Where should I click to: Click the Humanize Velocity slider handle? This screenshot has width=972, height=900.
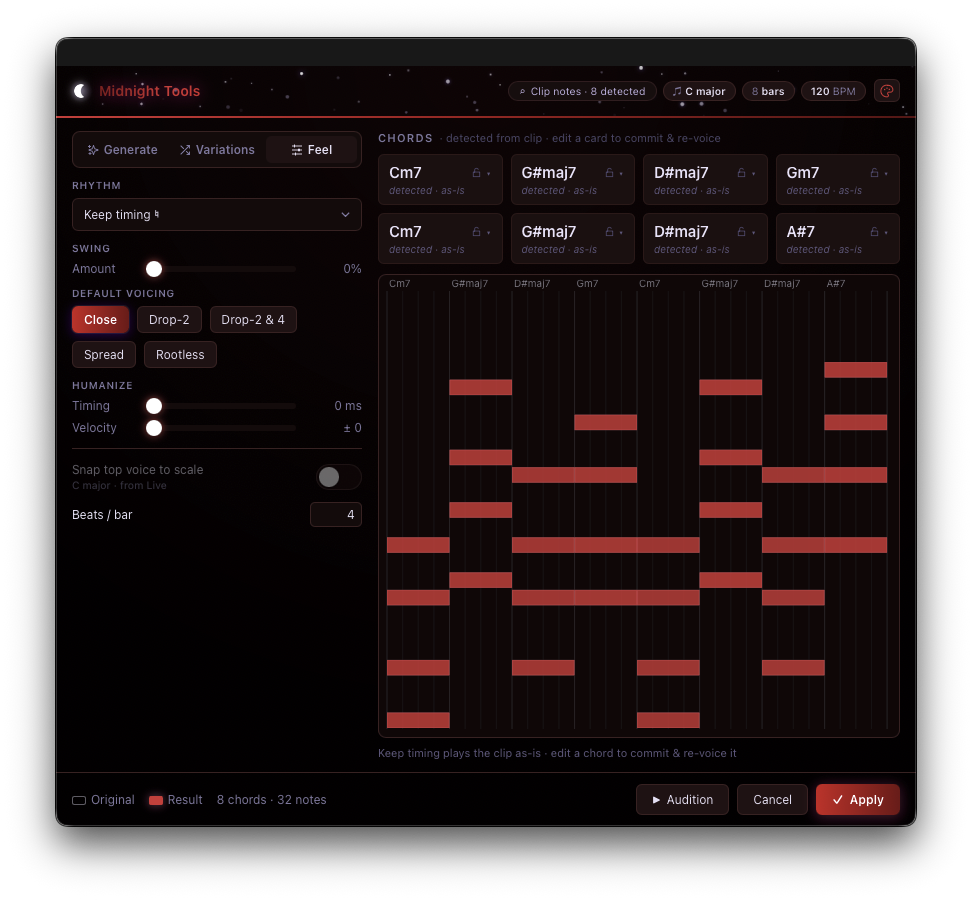point(154,428)
